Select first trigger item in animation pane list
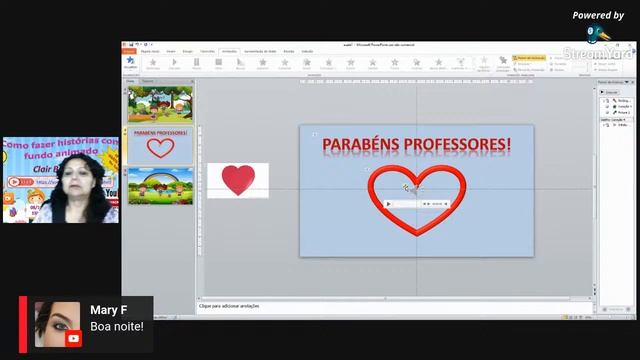The image size is (640, 360). (616, 100)
